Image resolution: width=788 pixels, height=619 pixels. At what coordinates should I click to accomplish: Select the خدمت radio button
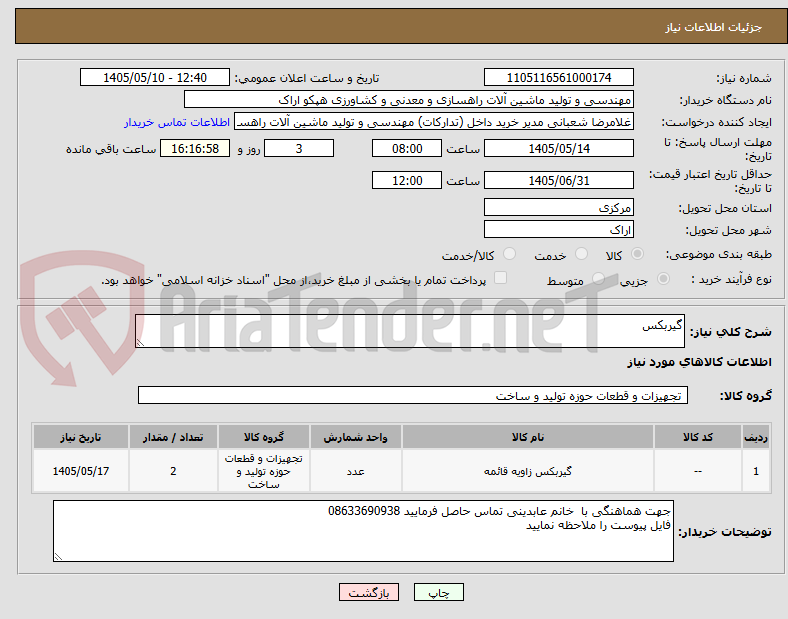[581, 254]
